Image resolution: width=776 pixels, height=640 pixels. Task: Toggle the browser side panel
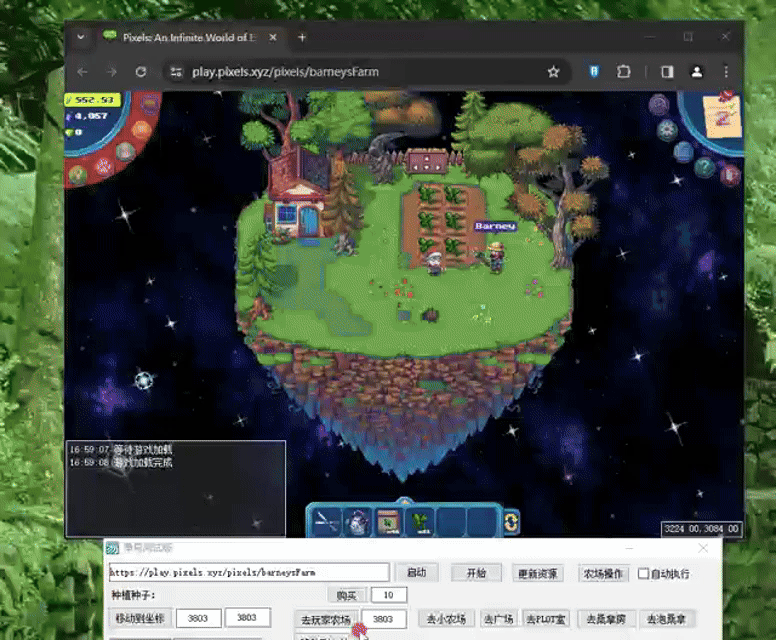click(667, 72)
